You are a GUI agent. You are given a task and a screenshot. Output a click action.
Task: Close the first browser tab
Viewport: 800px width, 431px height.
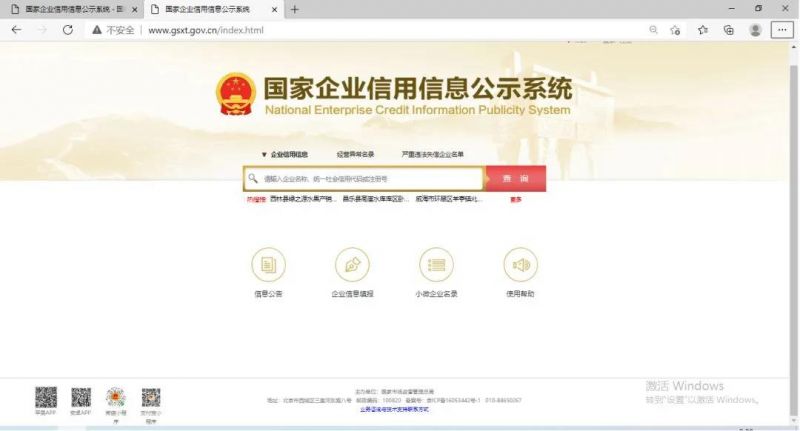[134, 9]
